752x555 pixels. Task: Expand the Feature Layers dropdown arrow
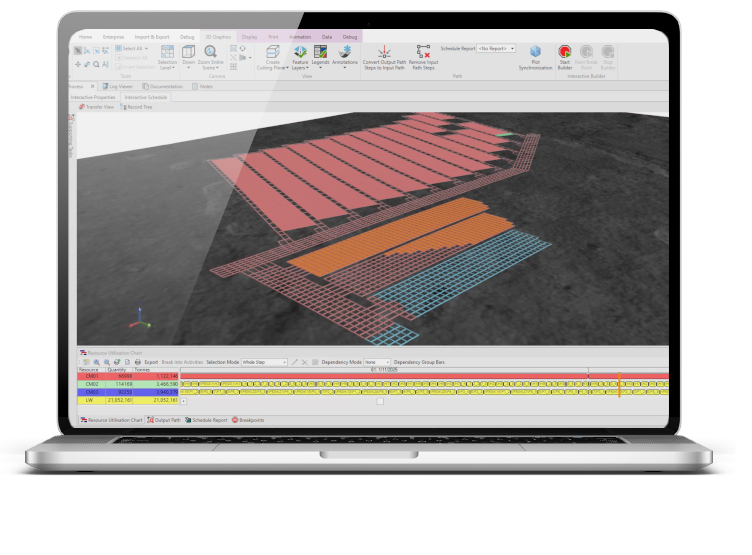click(x=307, y=68)
